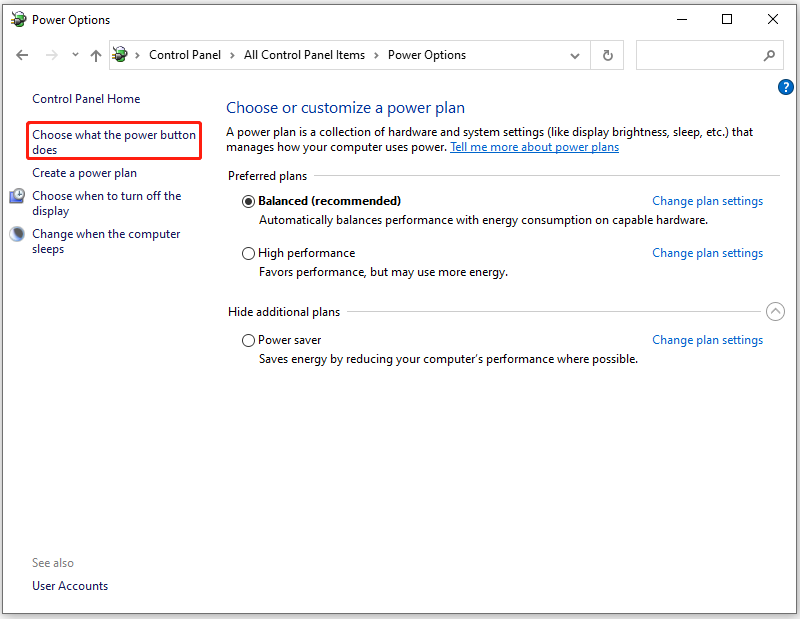Expand the address bar history dropdown
The height and width of the screenshot is (619, 800).
575,56
